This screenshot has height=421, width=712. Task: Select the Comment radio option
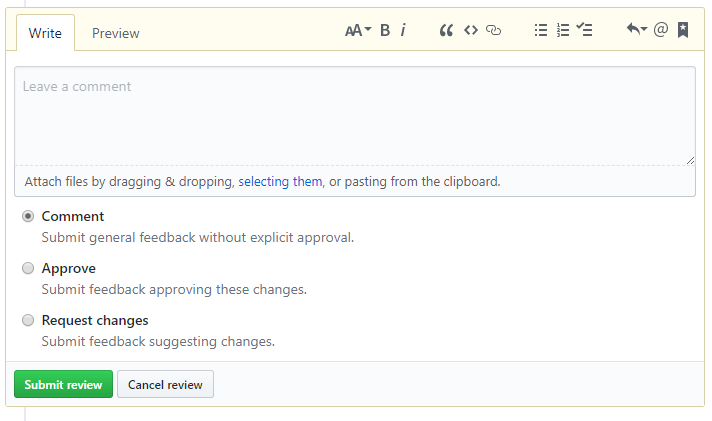click(x=28, y=216)
